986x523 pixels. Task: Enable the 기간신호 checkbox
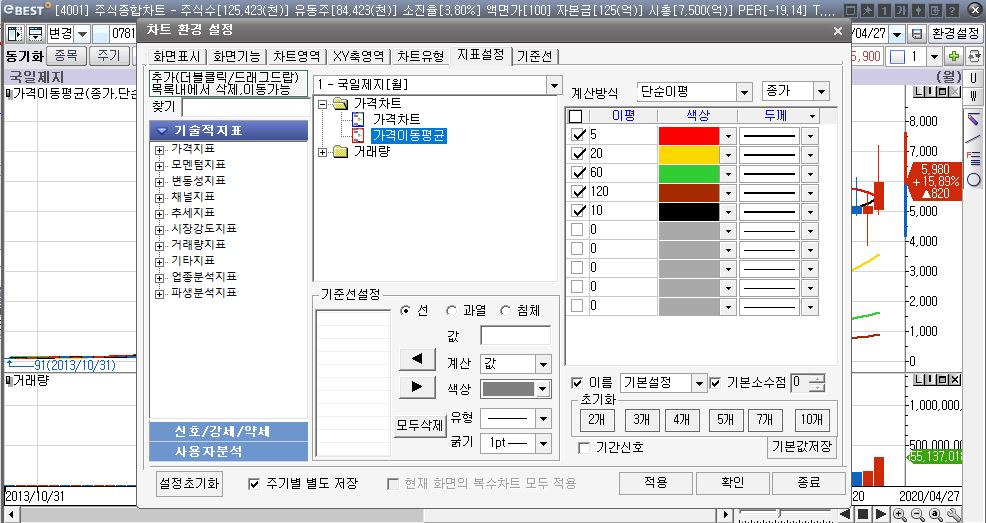[x=584, y=448]
